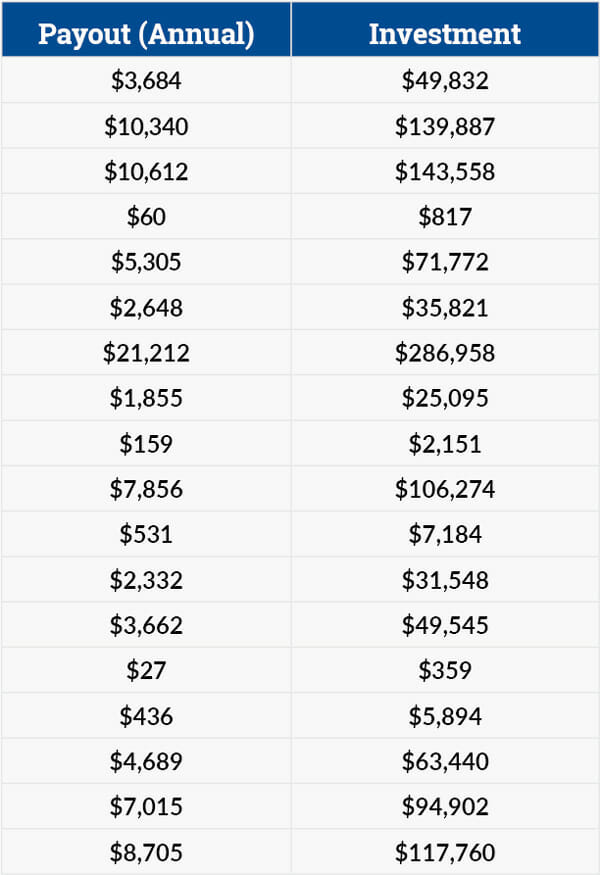This screenshot has width=600, height=875.
Task: Select the $49,832 investment cell
Action: (445, 81)
